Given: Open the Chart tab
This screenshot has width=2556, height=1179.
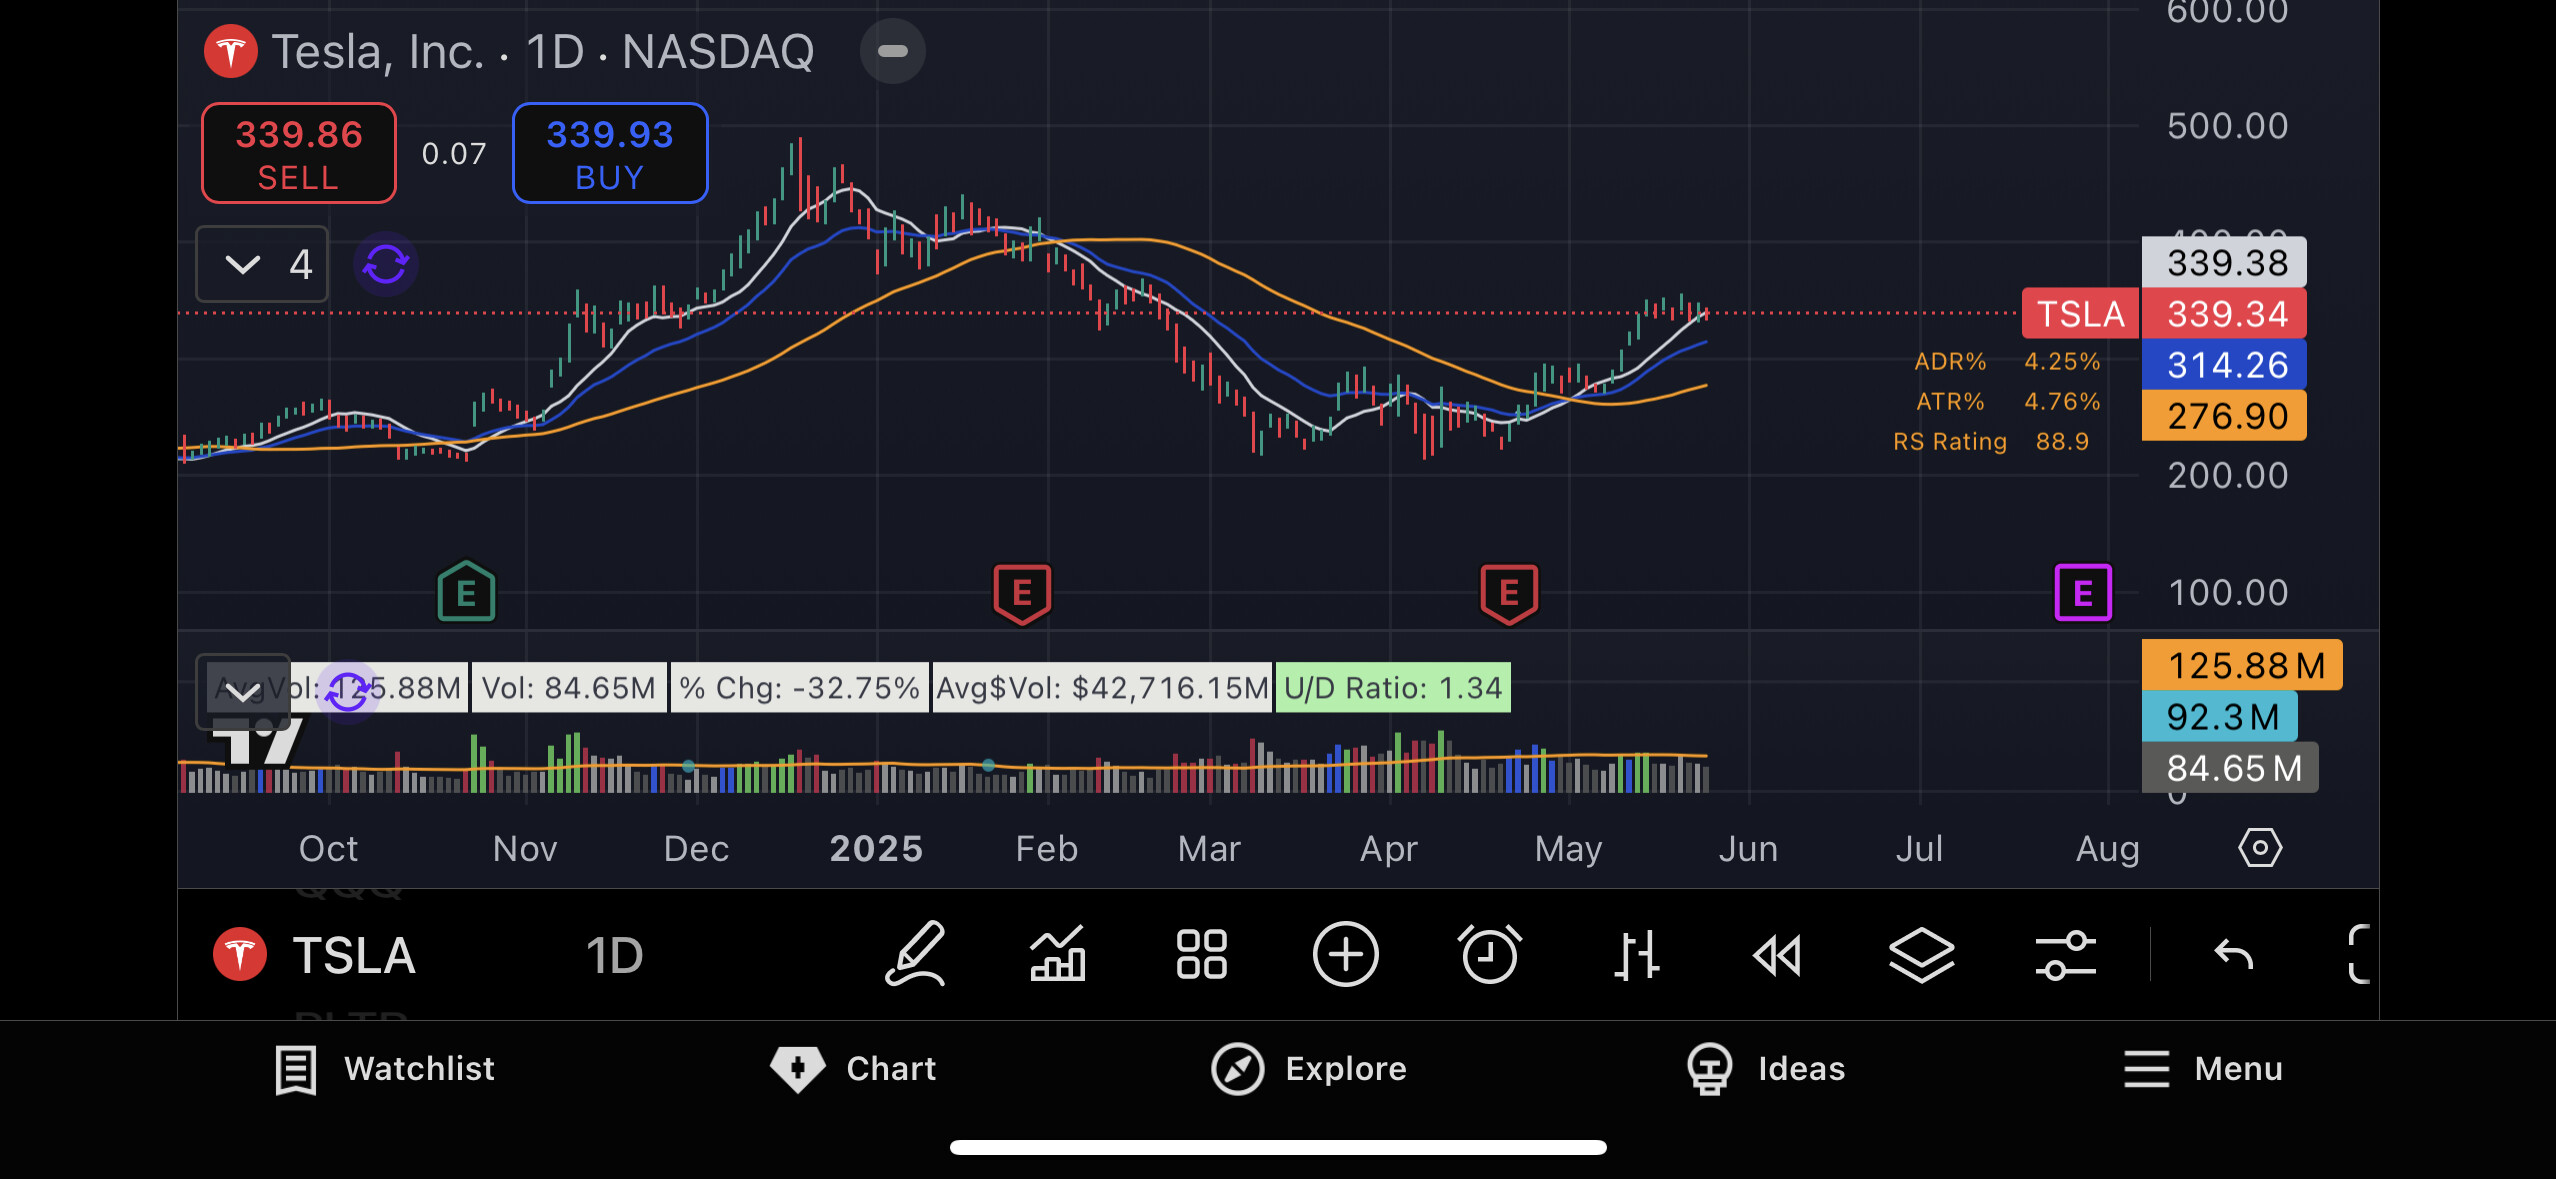Looking at the screenshot, I should click(853, 1069).
